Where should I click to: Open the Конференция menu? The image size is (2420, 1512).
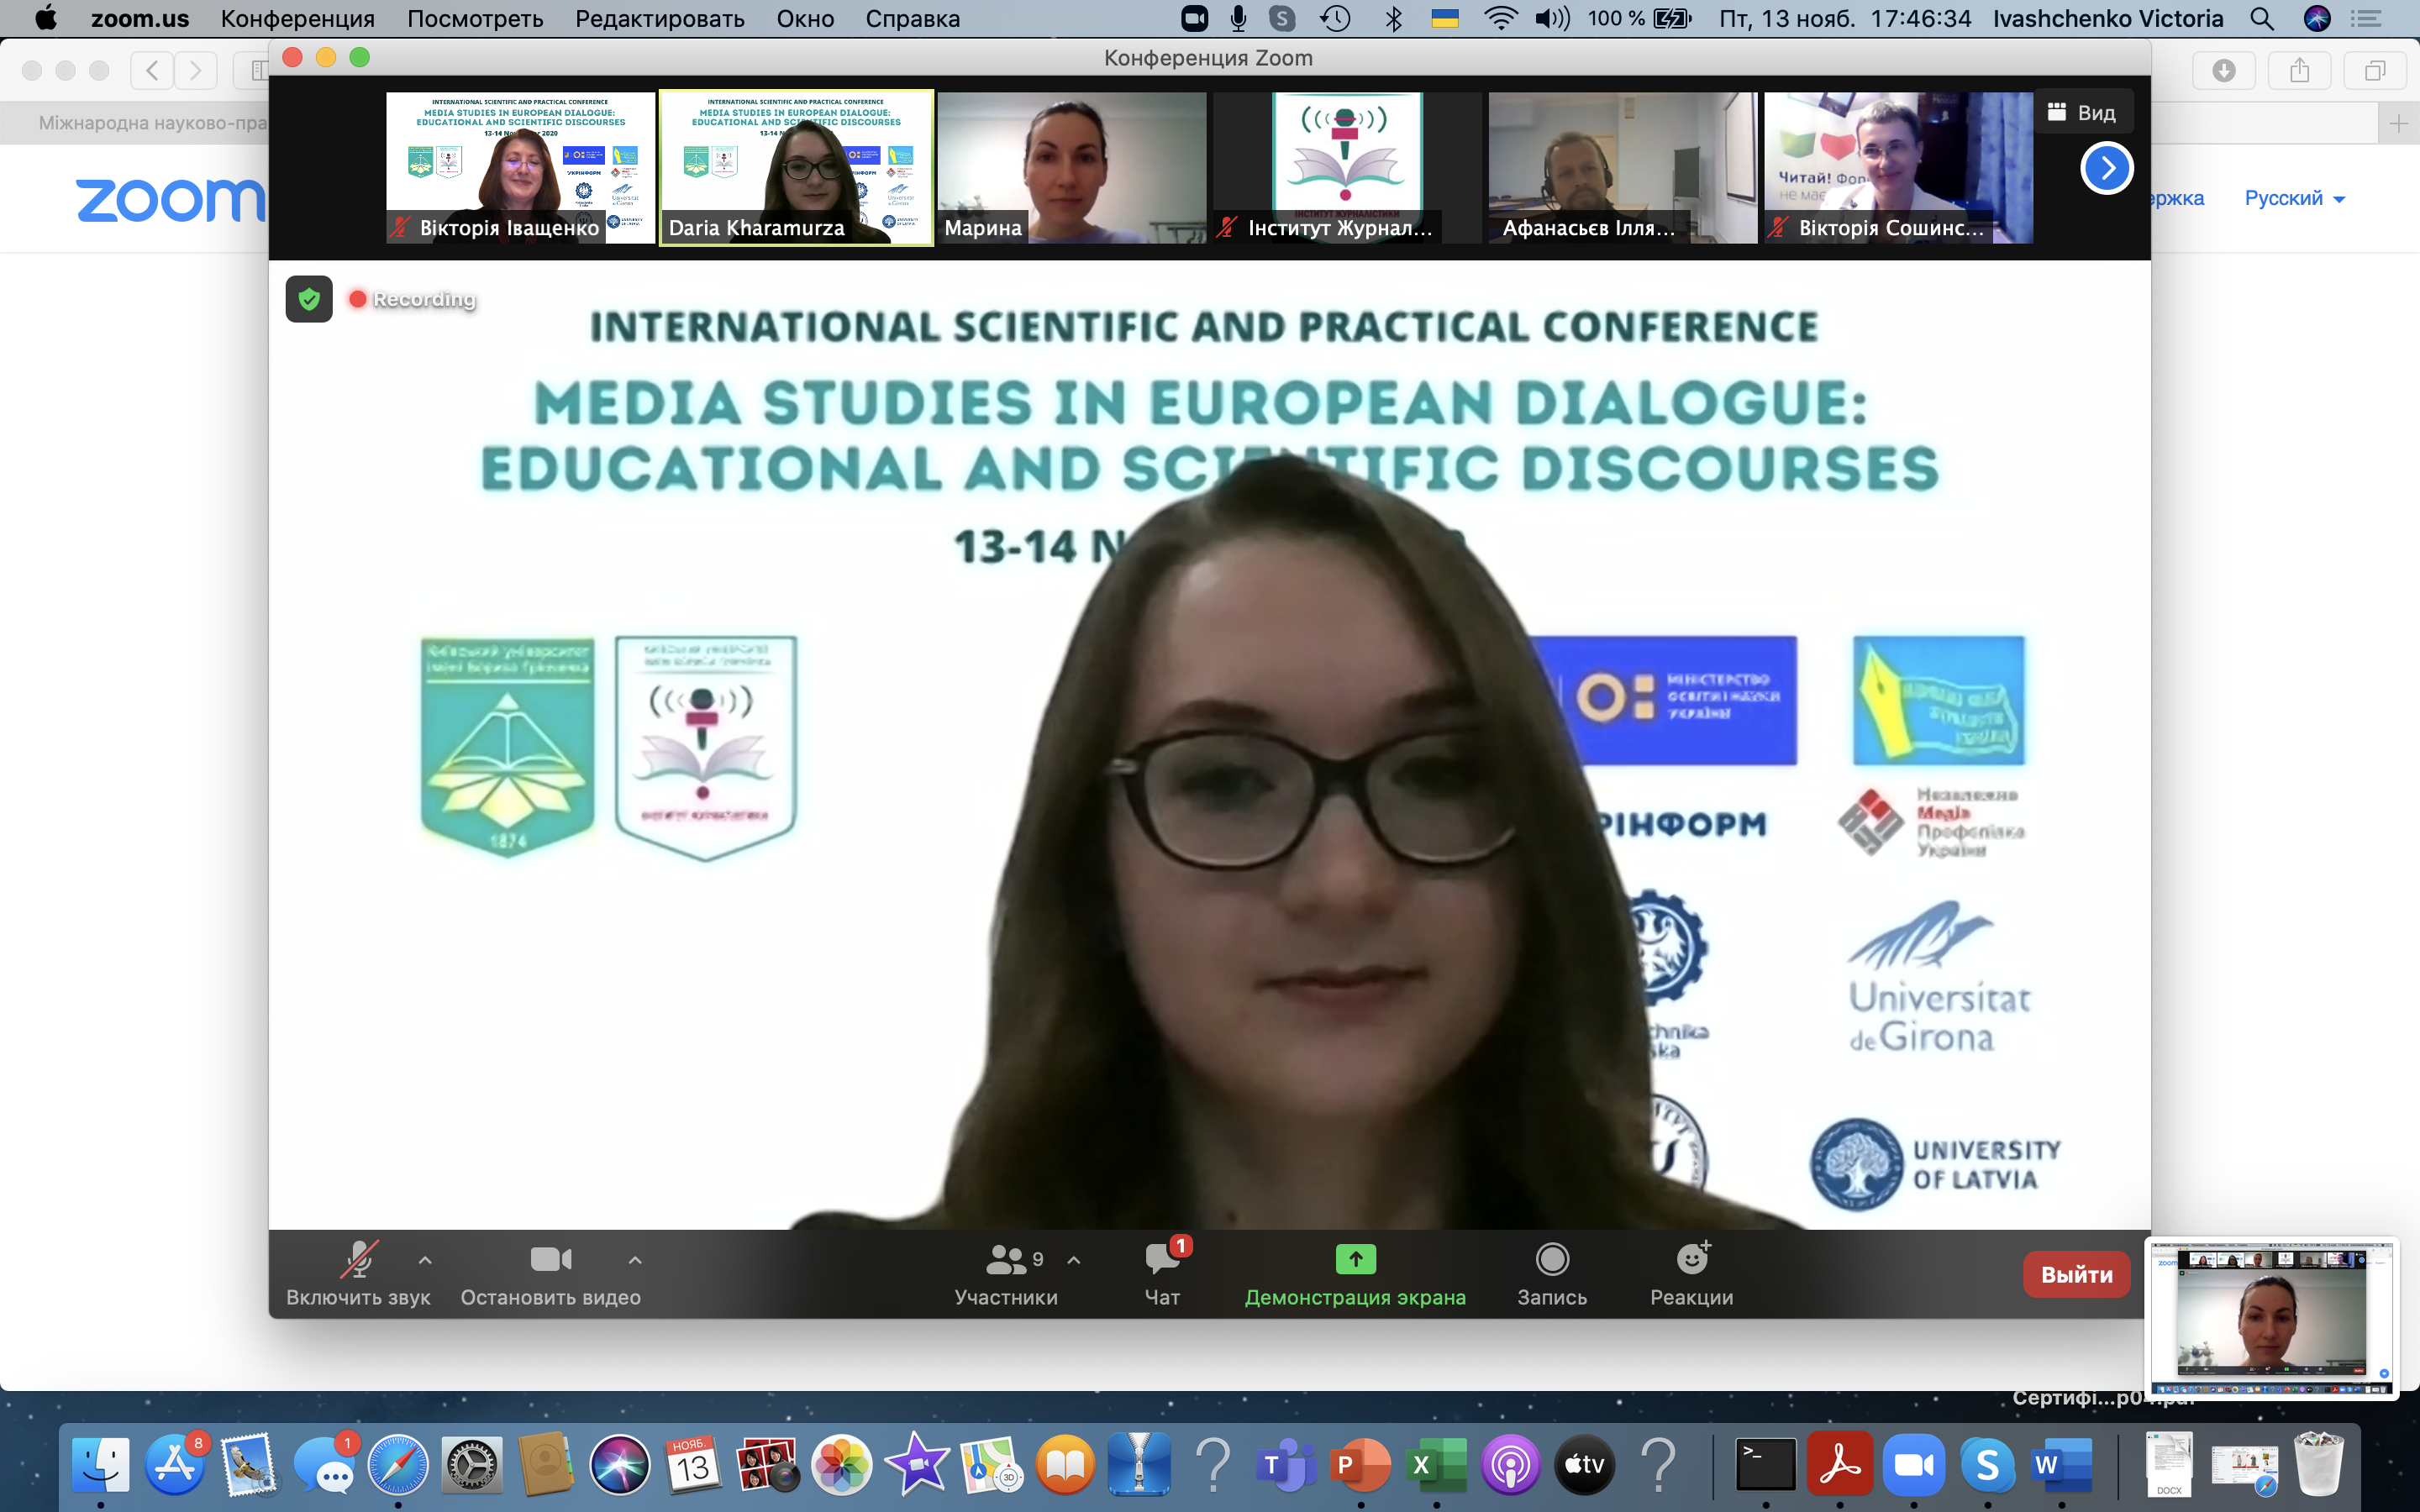point(297,18)
